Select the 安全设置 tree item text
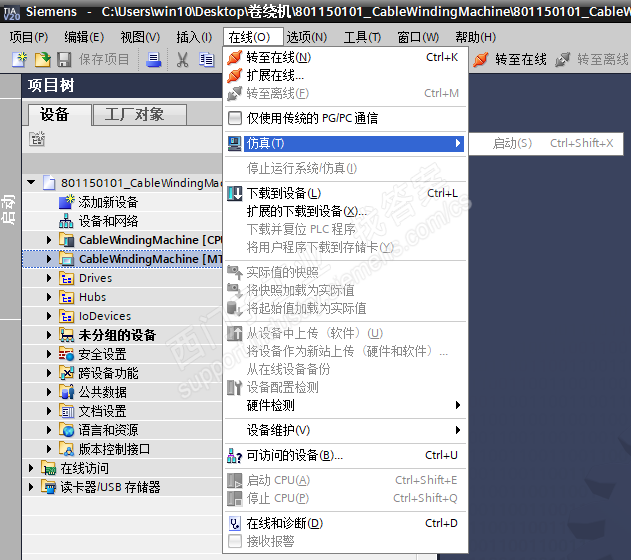 (x=102, y=354)
